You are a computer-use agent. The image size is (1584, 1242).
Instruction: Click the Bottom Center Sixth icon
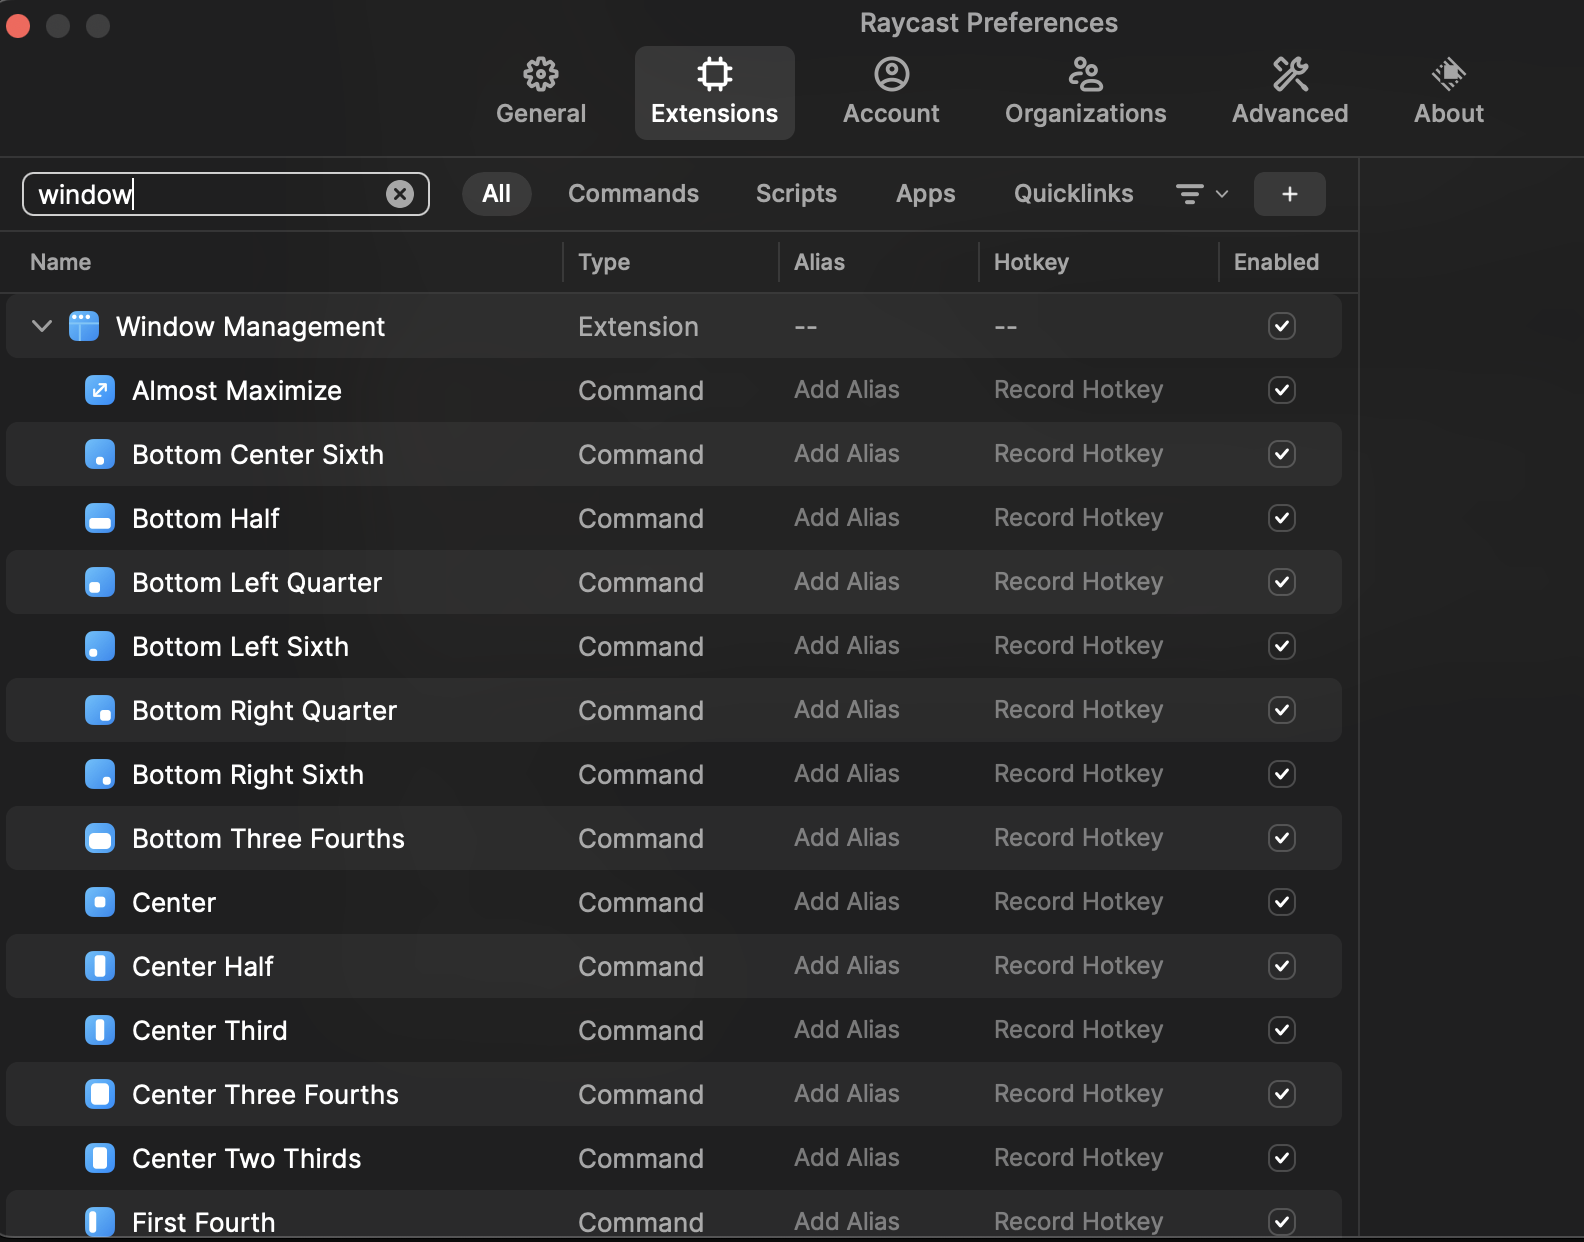coord(100,454)
